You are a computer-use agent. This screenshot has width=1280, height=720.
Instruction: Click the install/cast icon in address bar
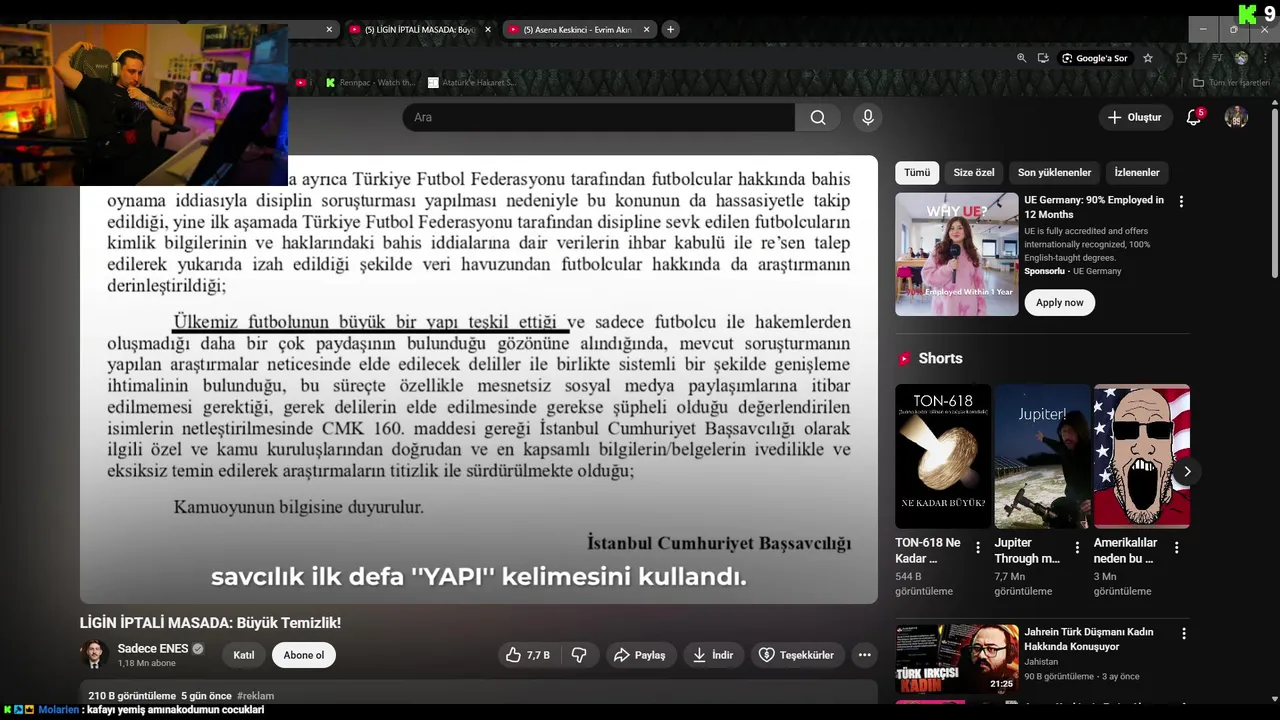pyautogui.click(x=1043, y=58)
